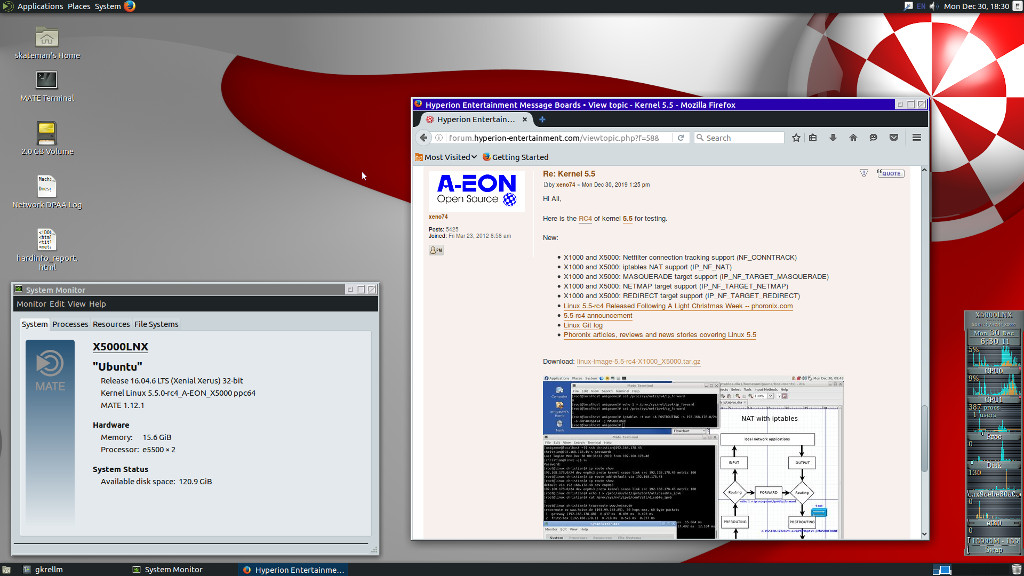Click the Firefox Search field

tap(739, 138)
